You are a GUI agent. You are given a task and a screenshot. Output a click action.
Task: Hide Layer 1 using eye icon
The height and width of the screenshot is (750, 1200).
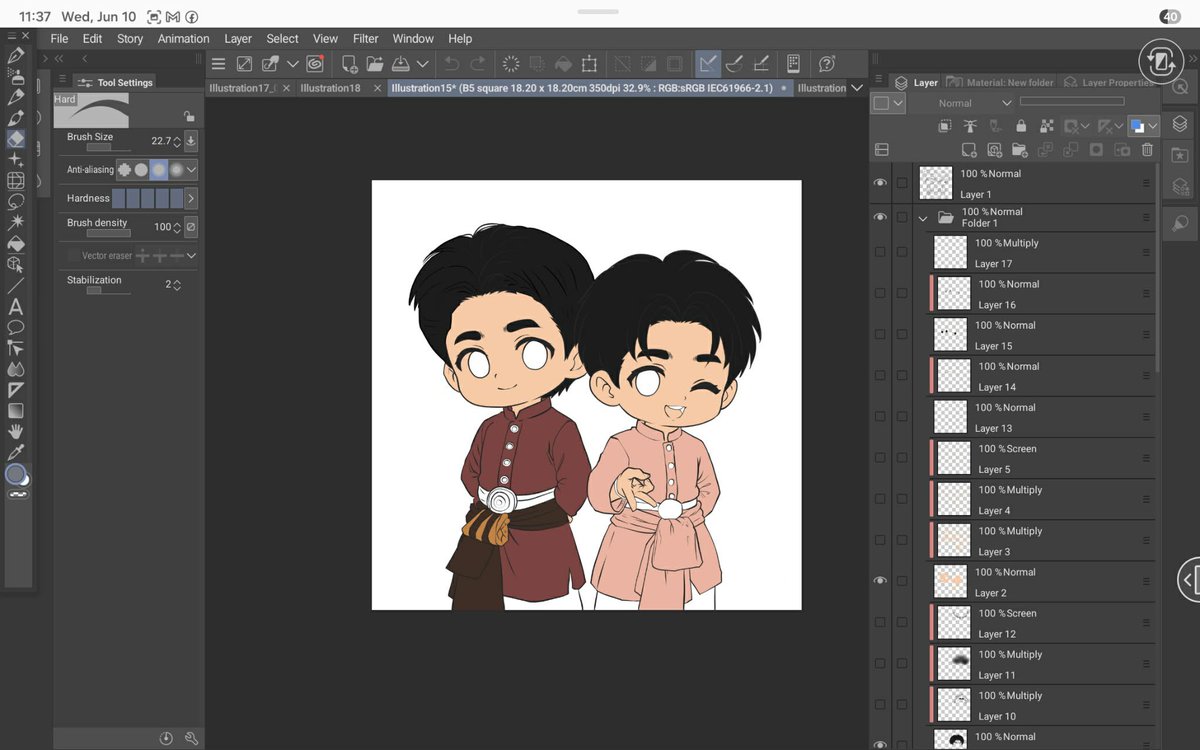click(880, 184)
